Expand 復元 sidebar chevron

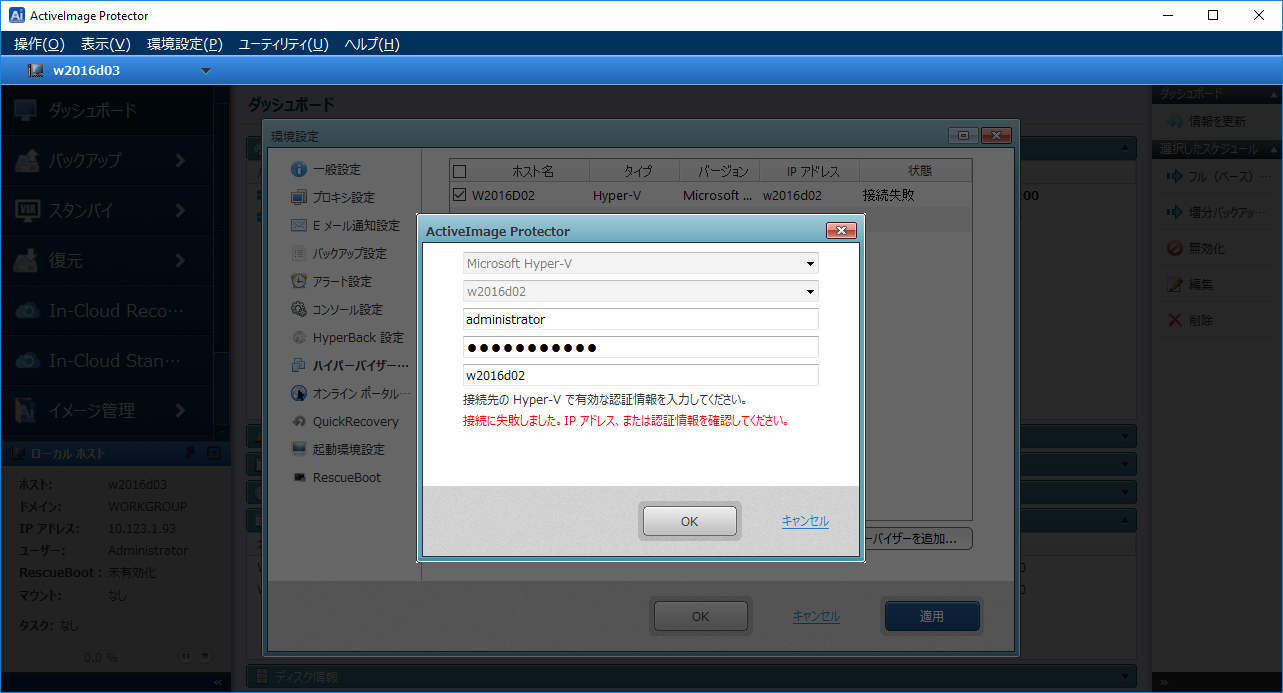[180, 260]
